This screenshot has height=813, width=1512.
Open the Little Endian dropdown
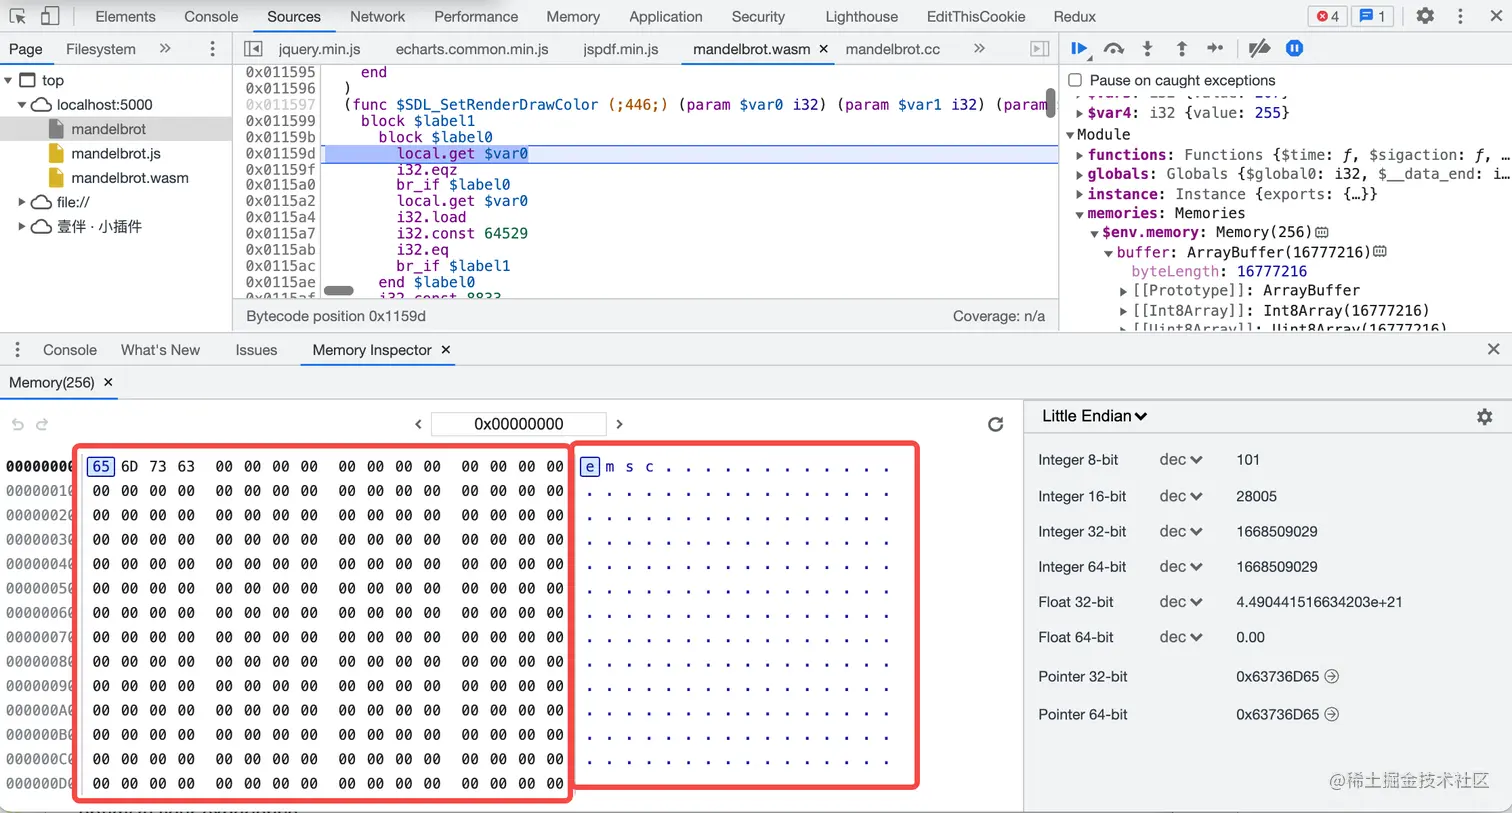(1094, 416)
